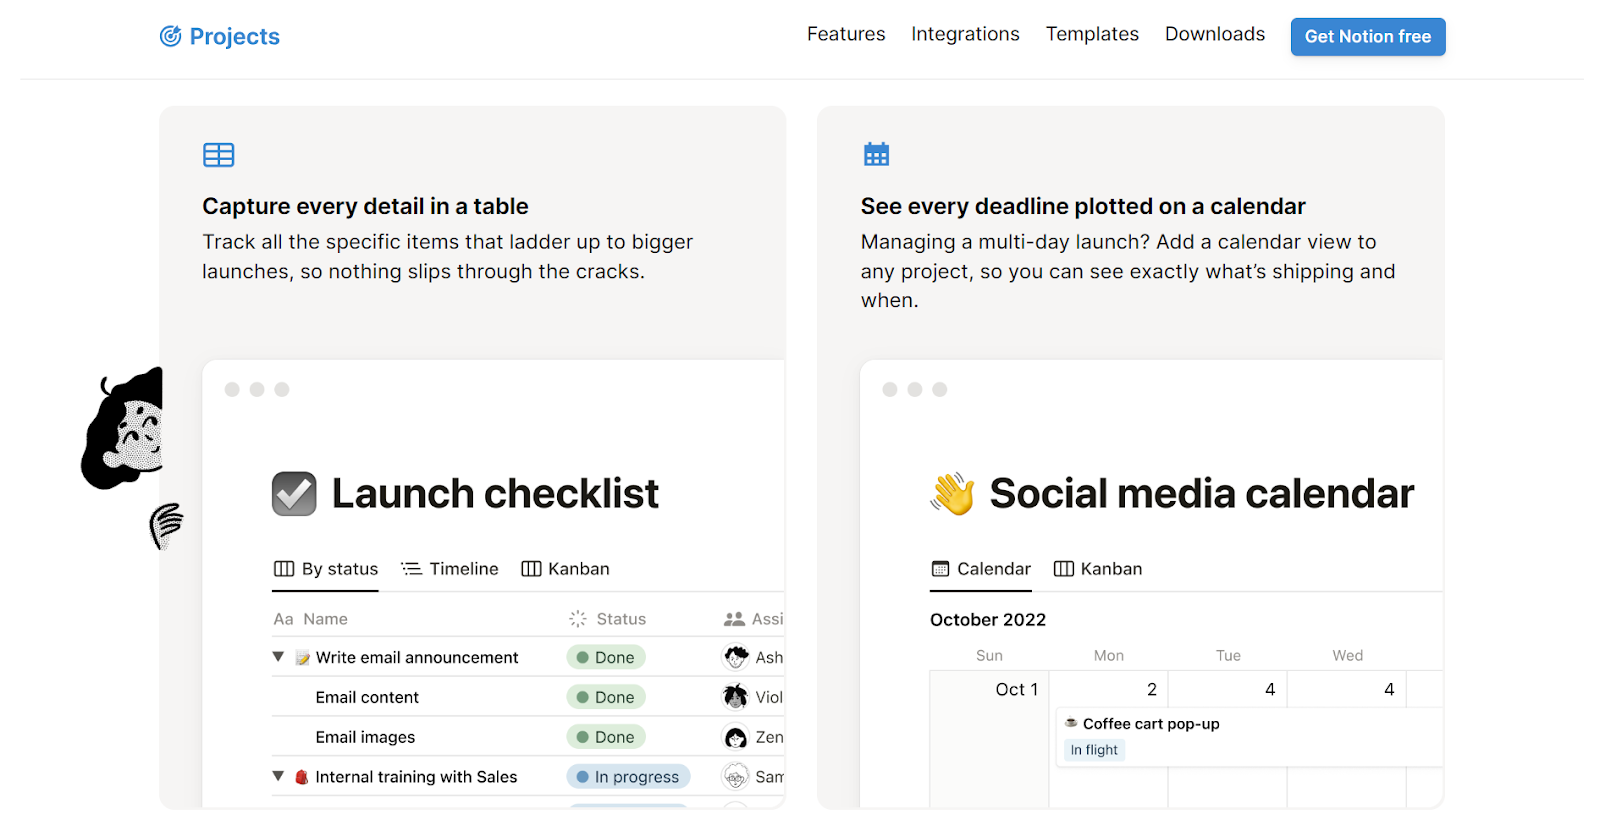Click the Projects target logo icon
This screenshot has height=831, width=1600.
tap(171, 37)
